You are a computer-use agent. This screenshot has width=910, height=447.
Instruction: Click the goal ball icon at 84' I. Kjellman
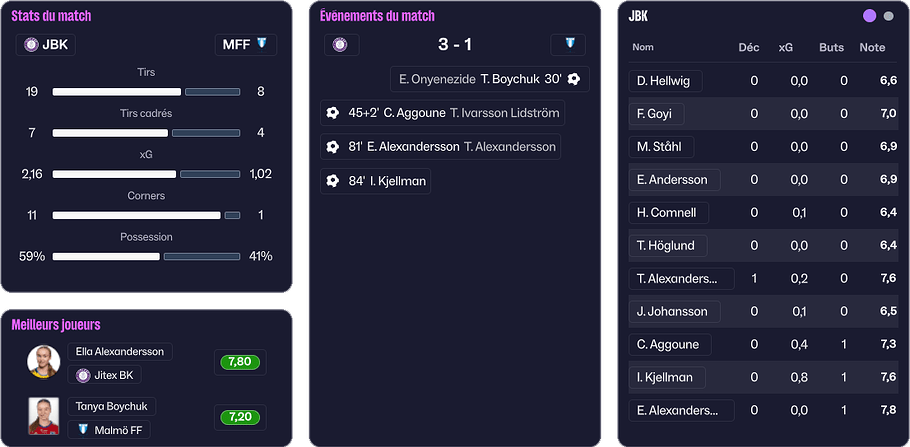(333, 181)
